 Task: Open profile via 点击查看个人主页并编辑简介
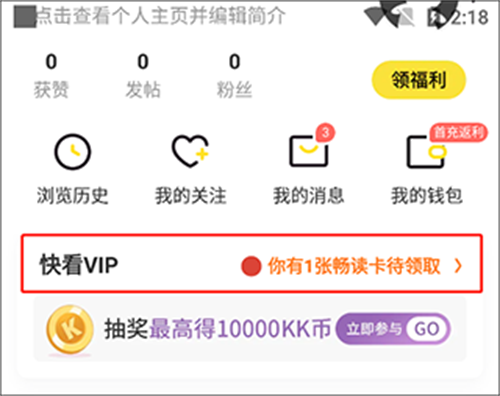[x=160, y=16]
